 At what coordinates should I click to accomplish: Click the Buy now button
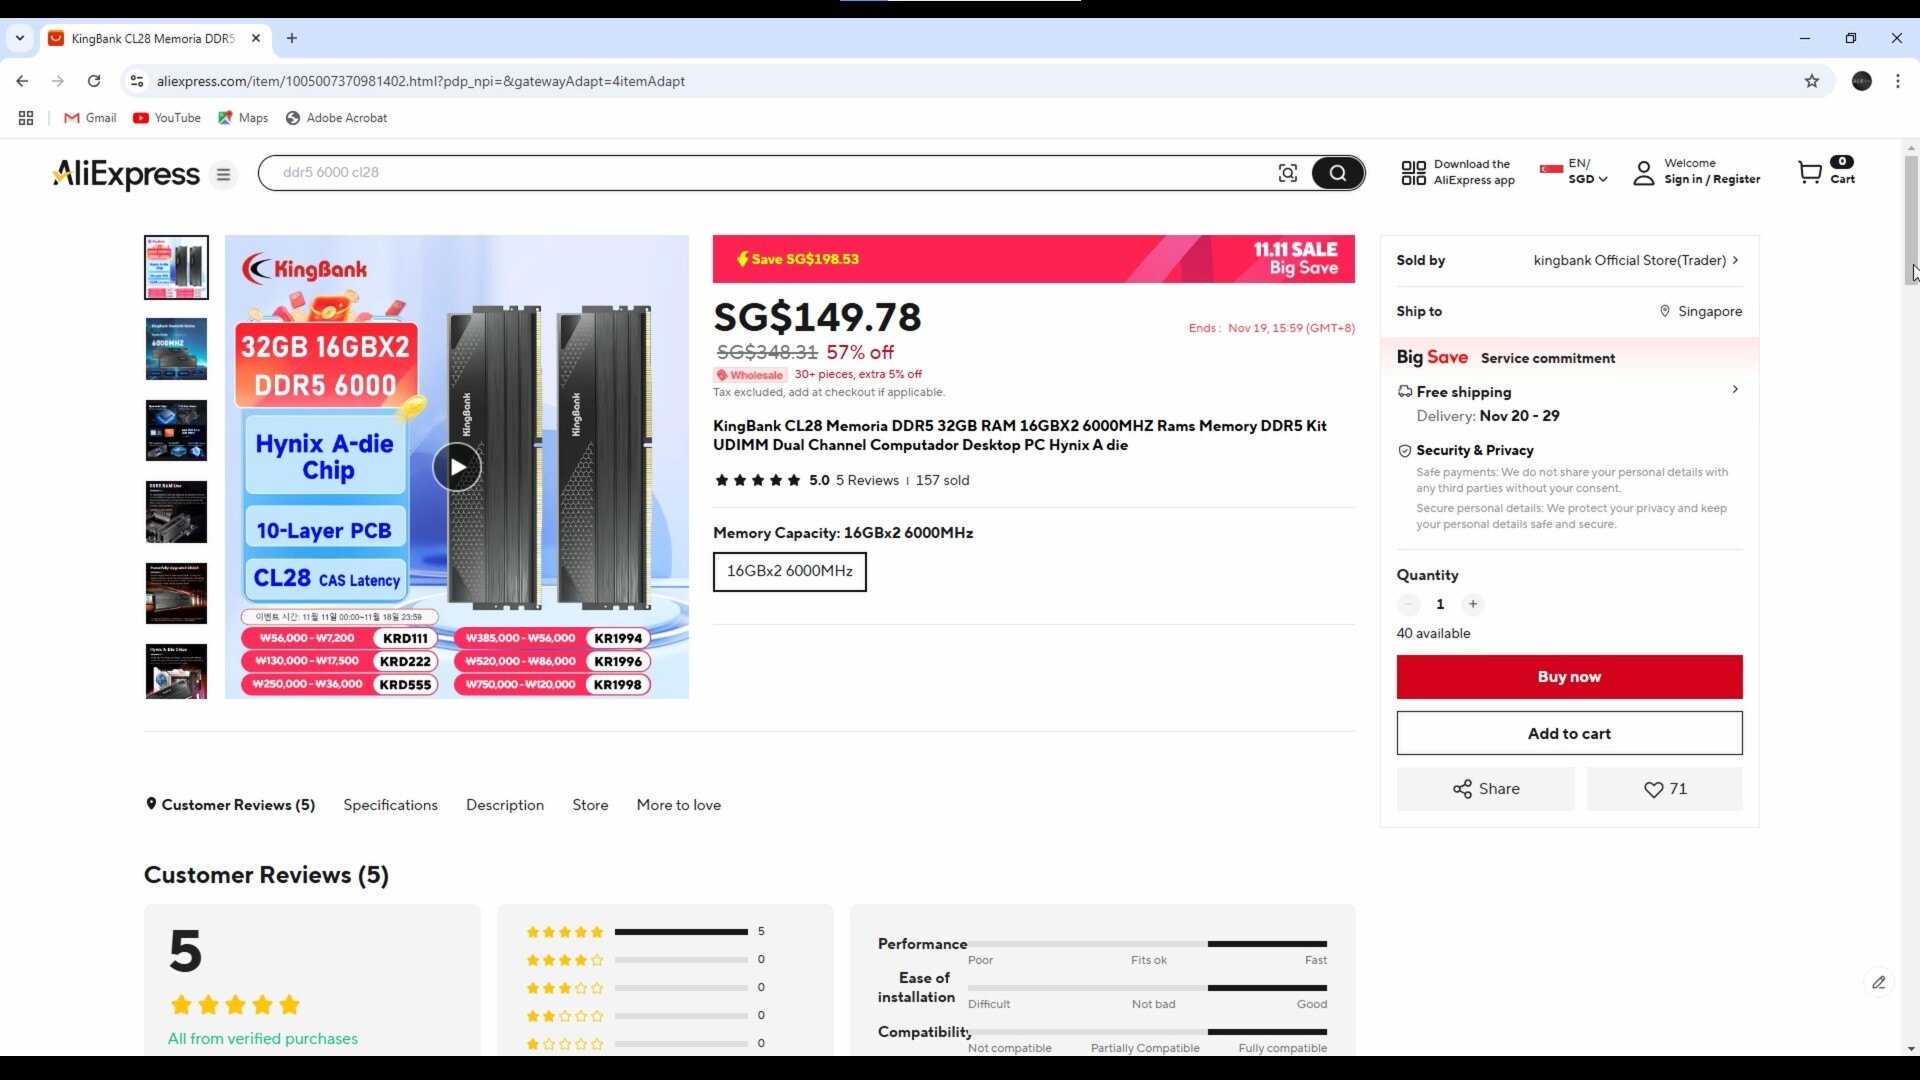click(x=1569, y=677)
